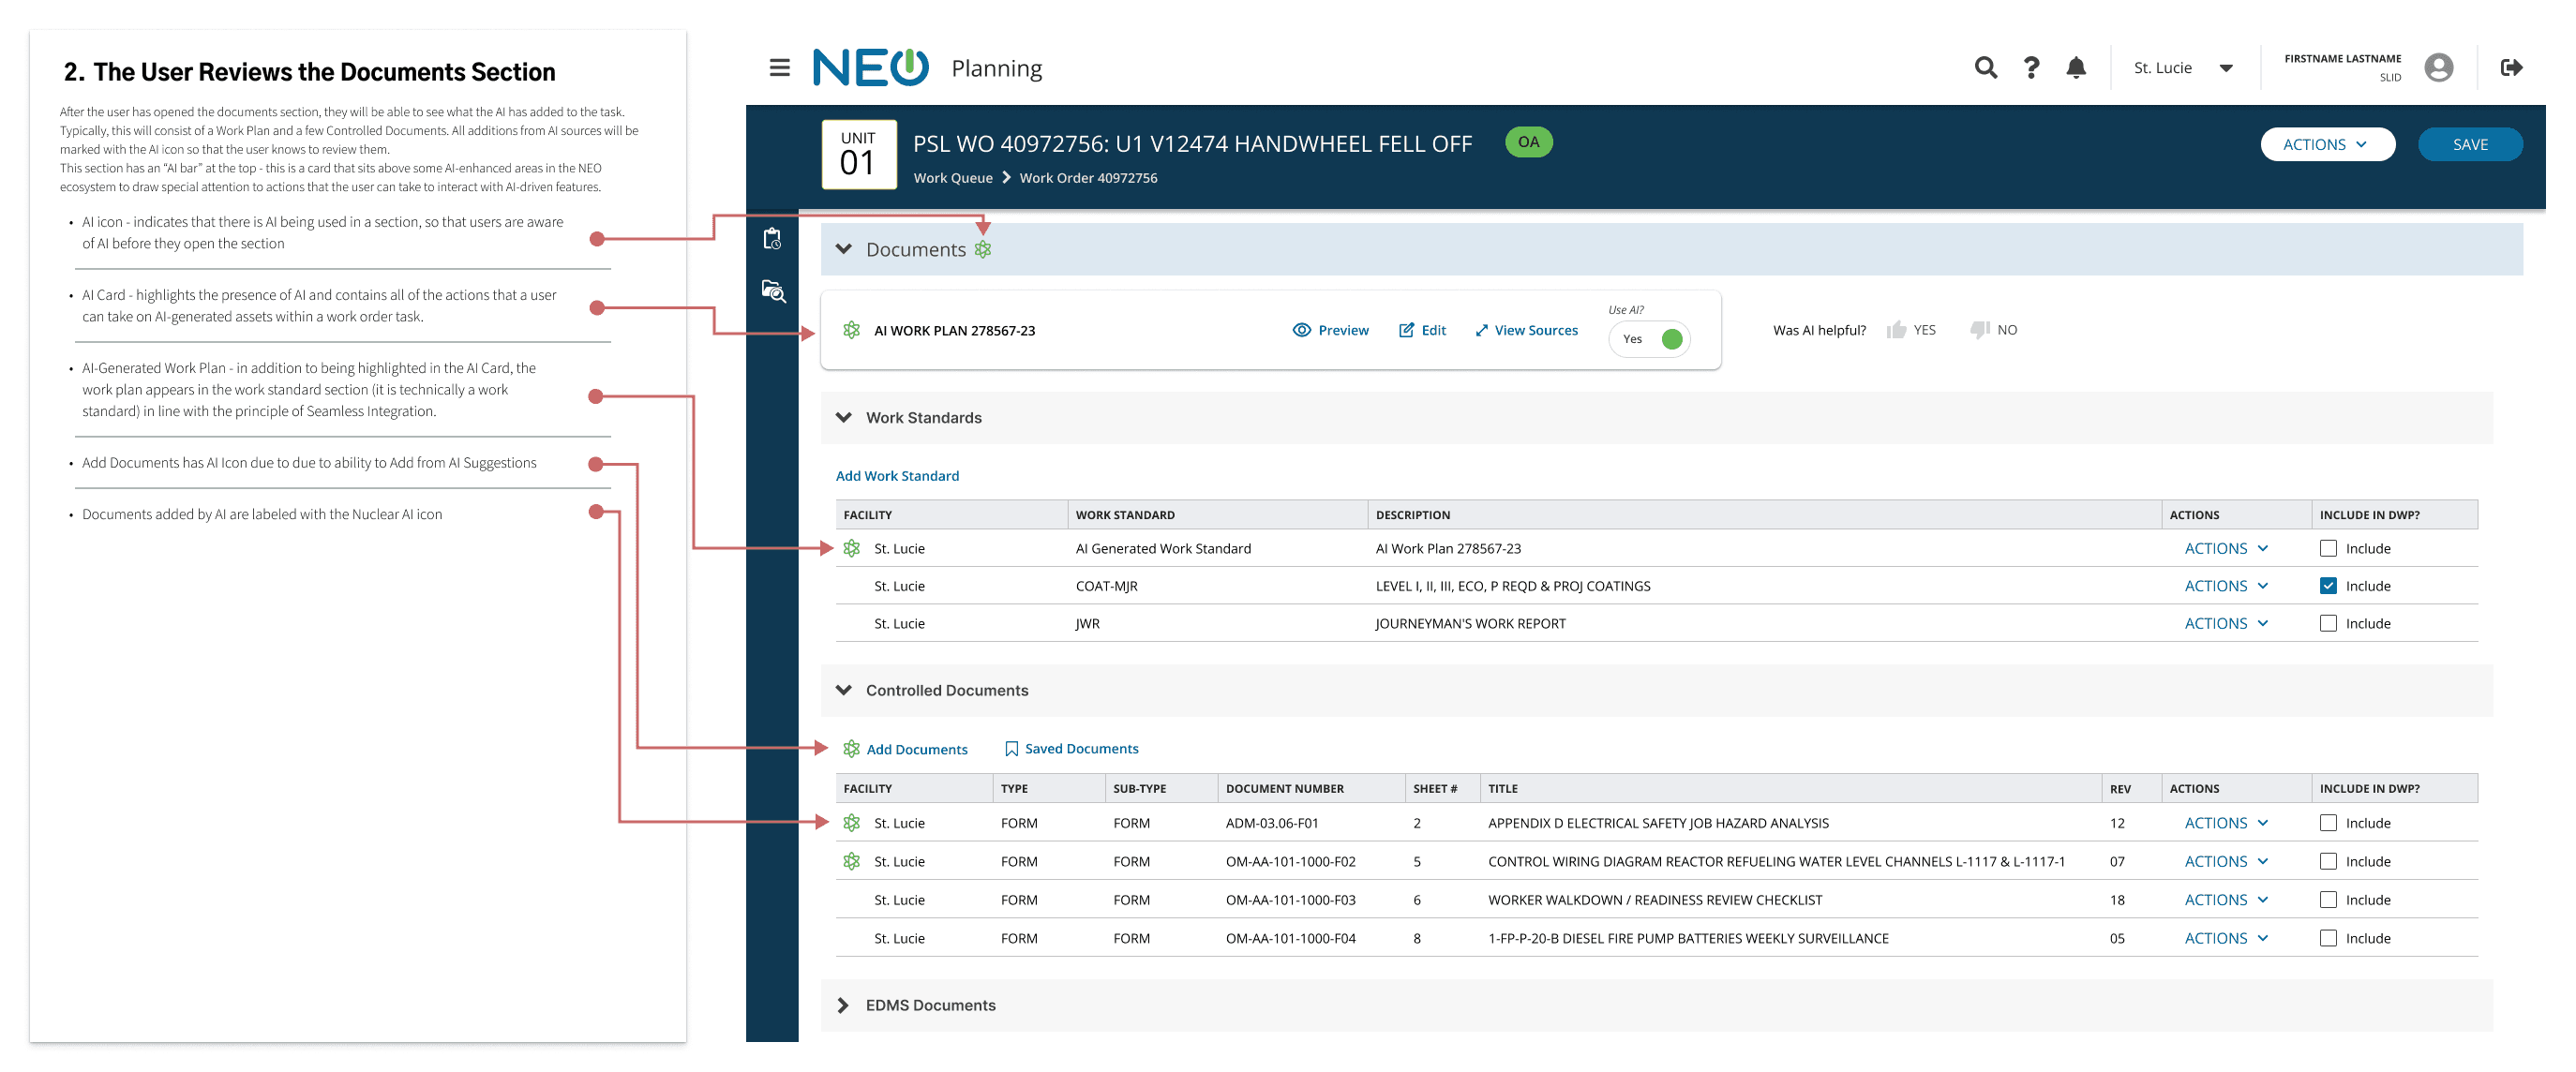
Task: Collapse the Work Standards section
Action: pos(843,418)
